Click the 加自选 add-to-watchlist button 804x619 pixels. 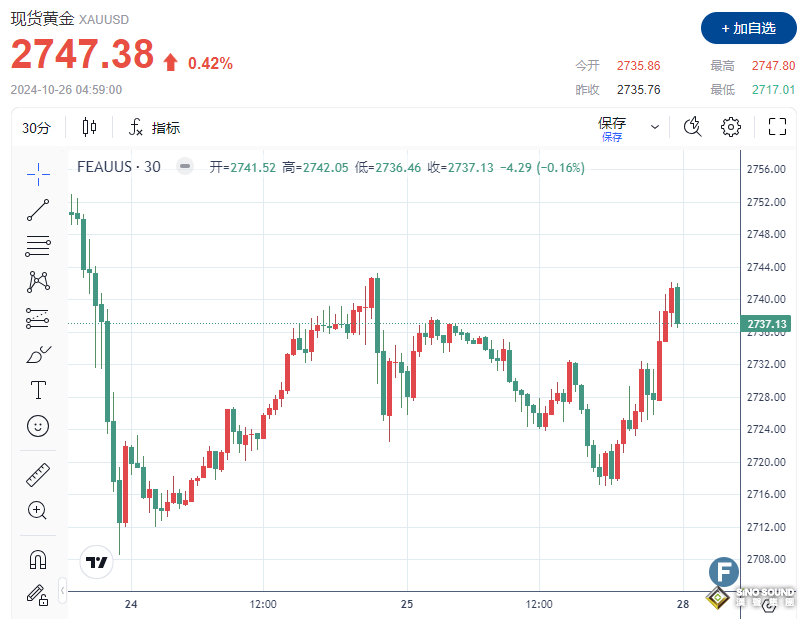(748, 28)
